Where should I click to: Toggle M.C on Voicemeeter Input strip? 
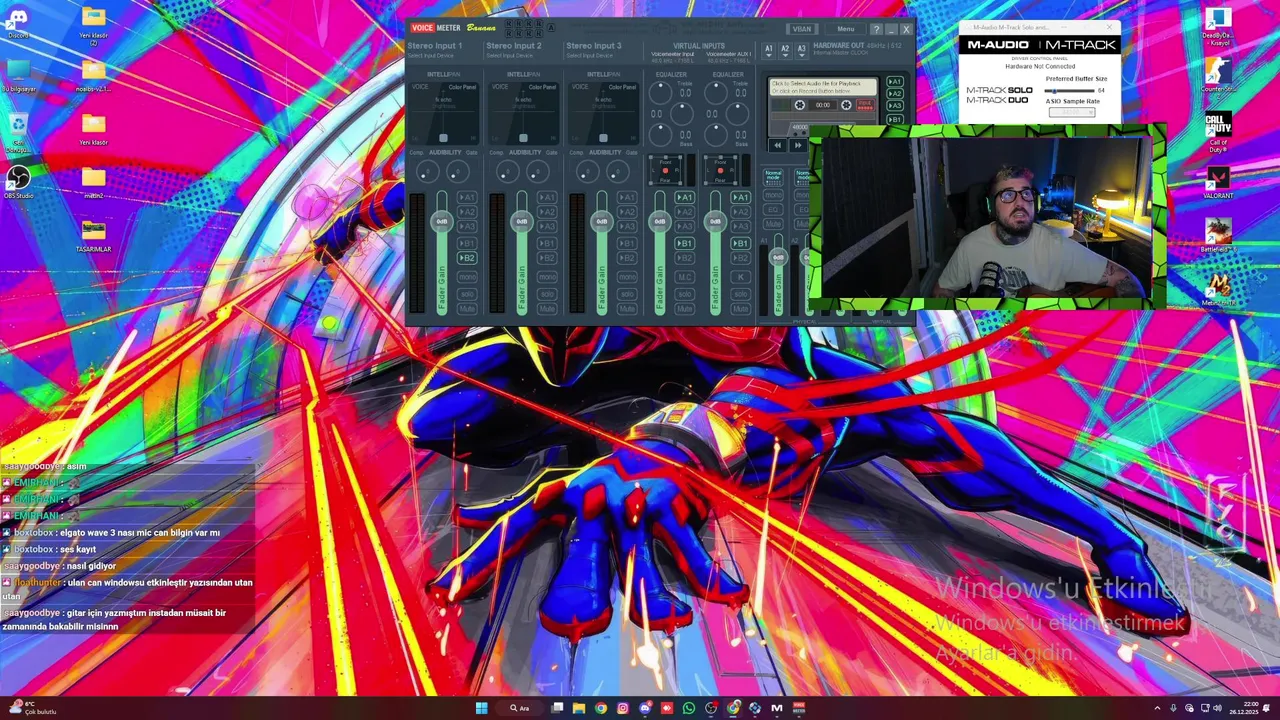tap(684, 277)
